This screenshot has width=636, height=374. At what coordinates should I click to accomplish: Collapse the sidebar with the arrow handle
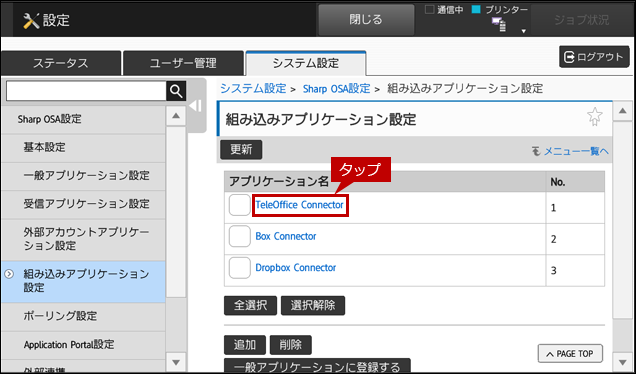coord(196,106)
